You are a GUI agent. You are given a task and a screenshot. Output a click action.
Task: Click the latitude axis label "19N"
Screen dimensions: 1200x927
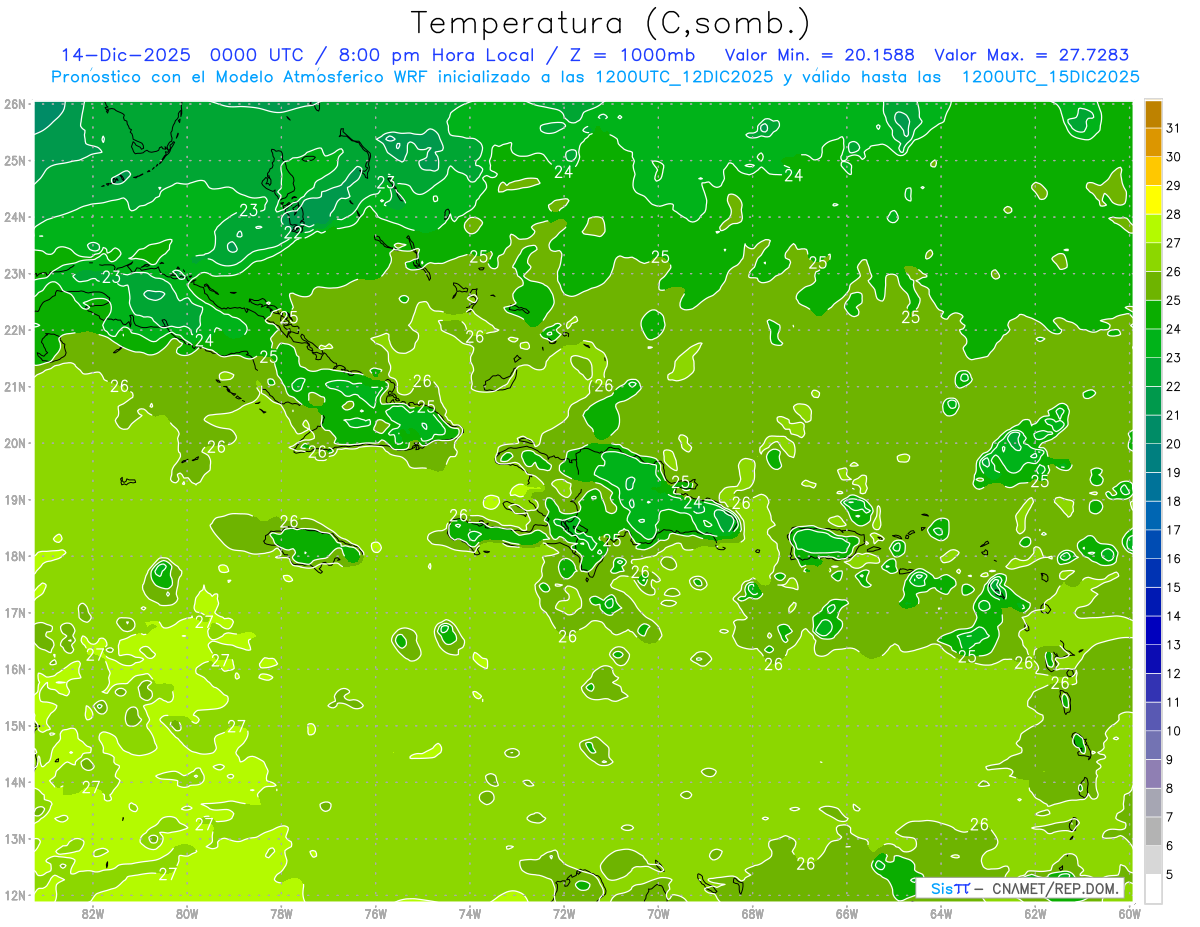15,499
